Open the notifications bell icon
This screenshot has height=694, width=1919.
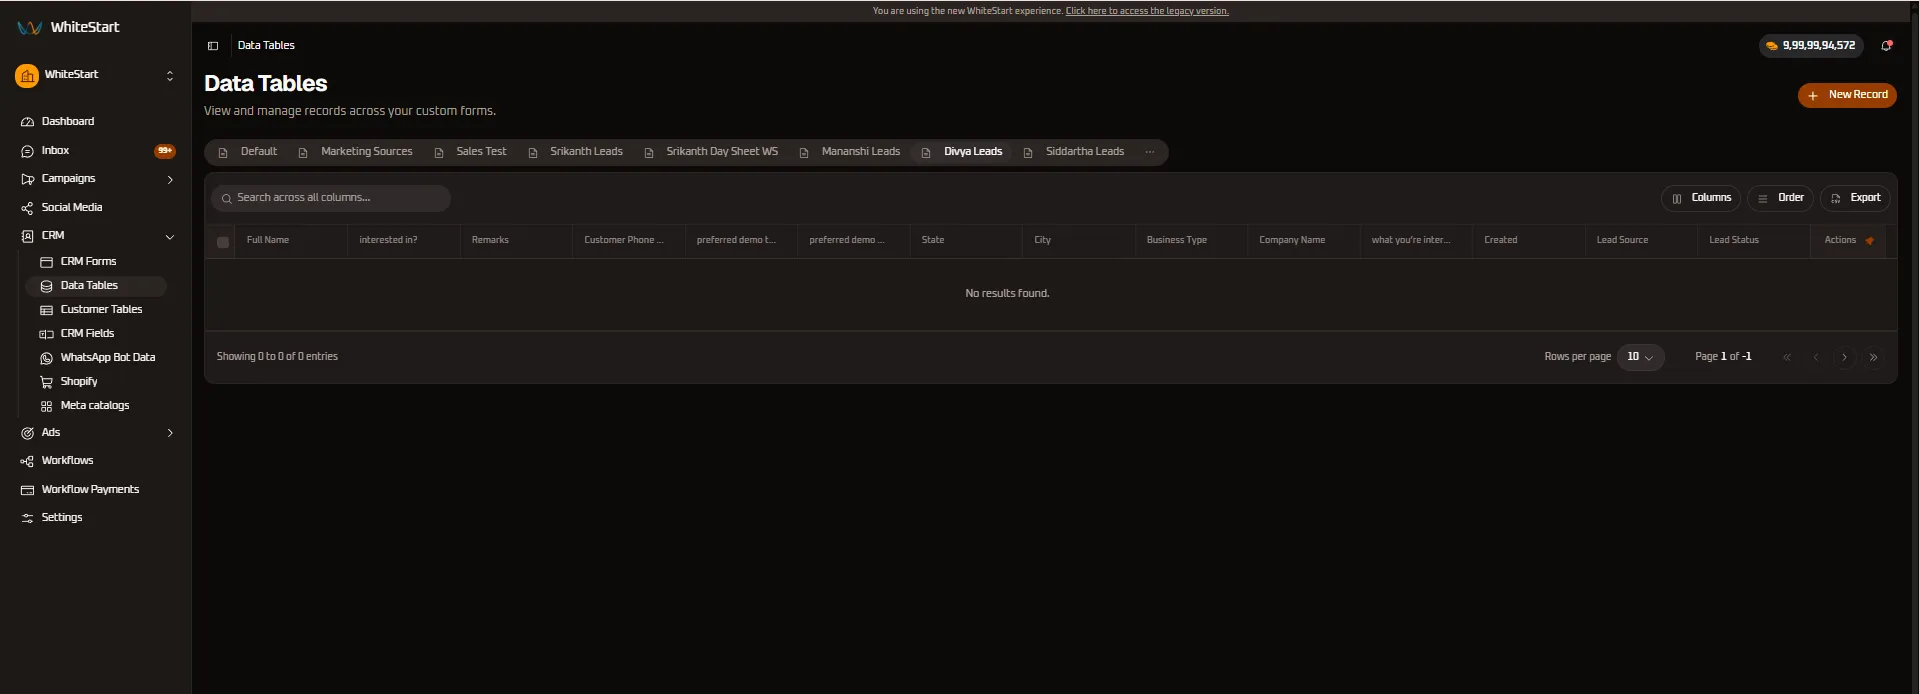pos(1887,45)
